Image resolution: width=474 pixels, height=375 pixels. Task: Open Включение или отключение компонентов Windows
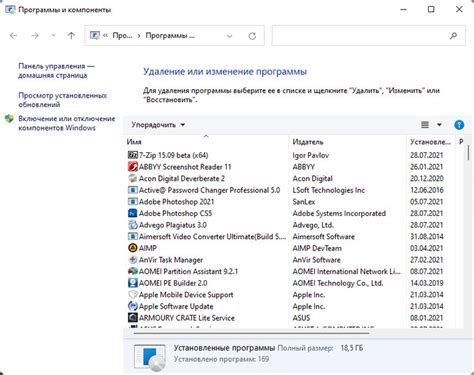click(67, 123)
